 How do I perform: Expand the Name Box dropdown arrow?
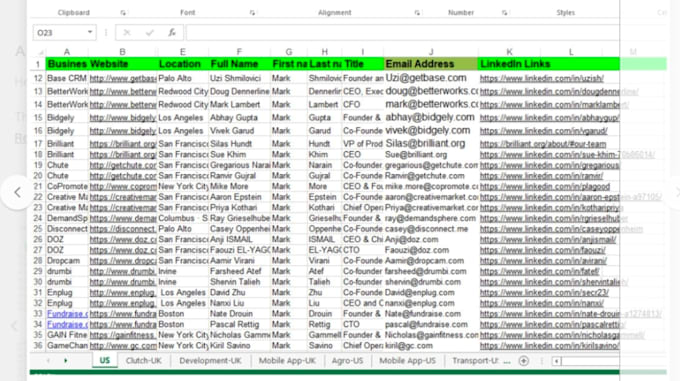[x=90, y=33]
